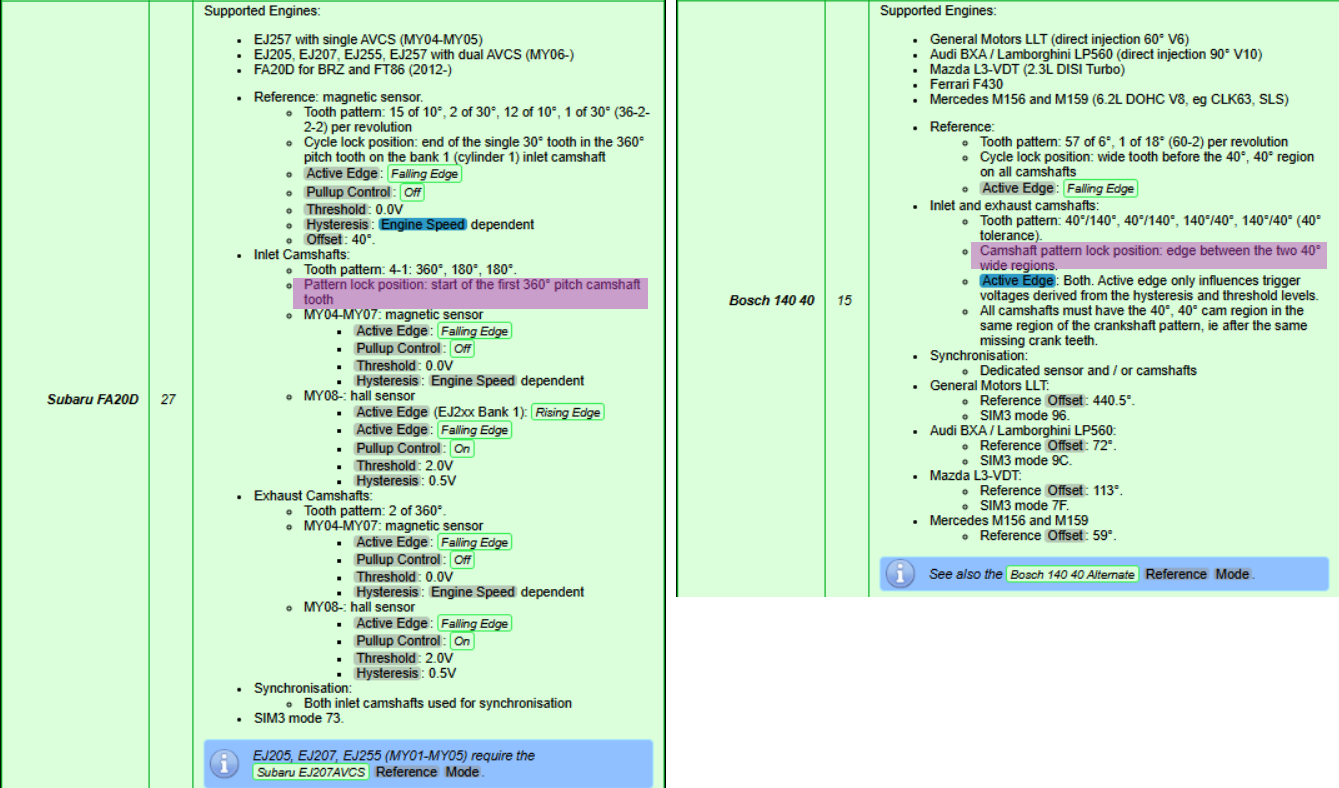The image size is (1339, 788).
Task: Click the Reference term in the Subaru EJ207AVCS note
Action: pos(407,772)
